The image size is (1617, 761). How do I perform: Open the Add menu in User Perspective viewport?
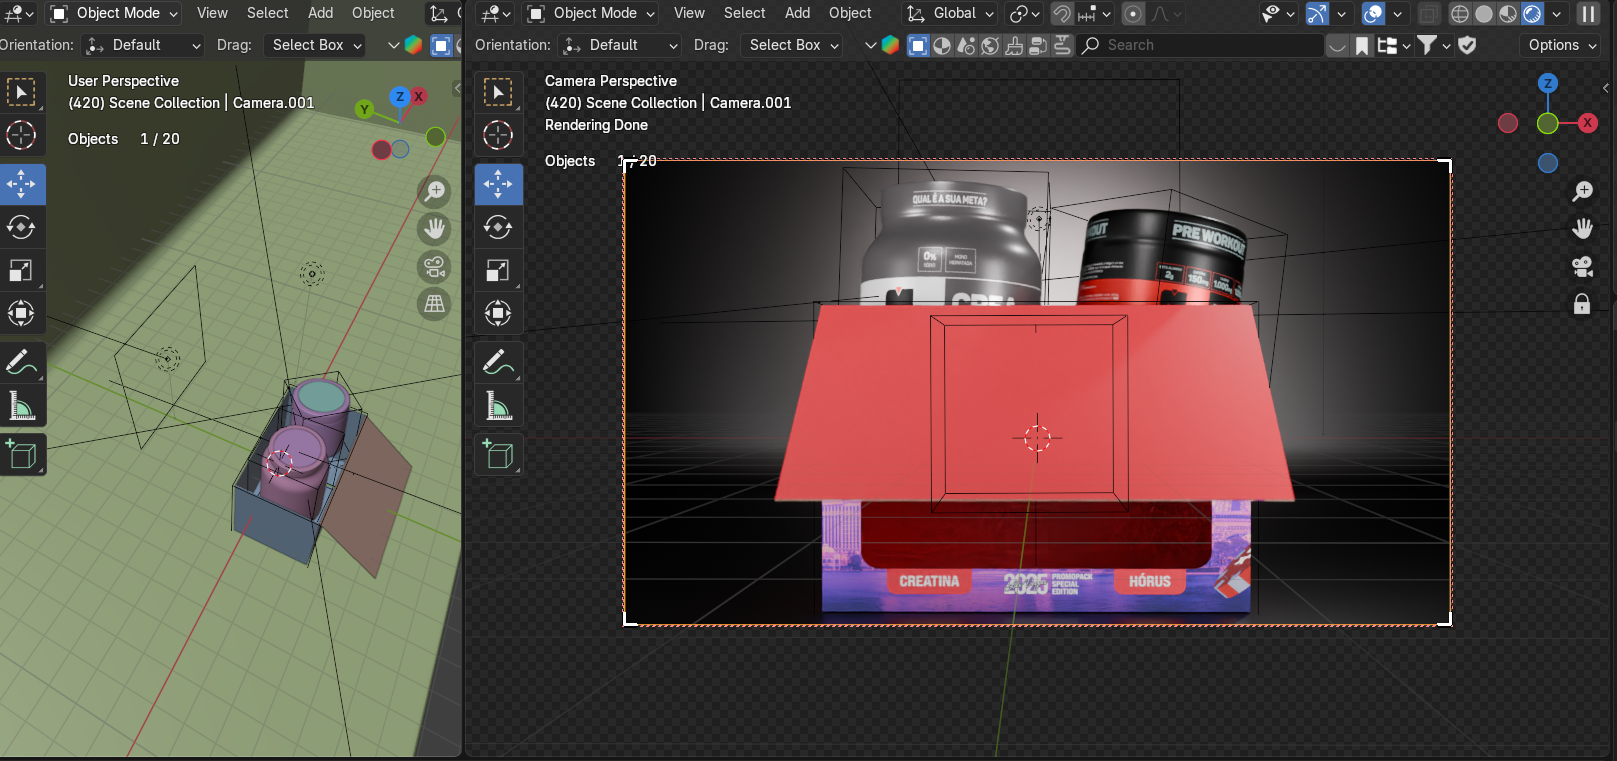click(x=320, y=13)
